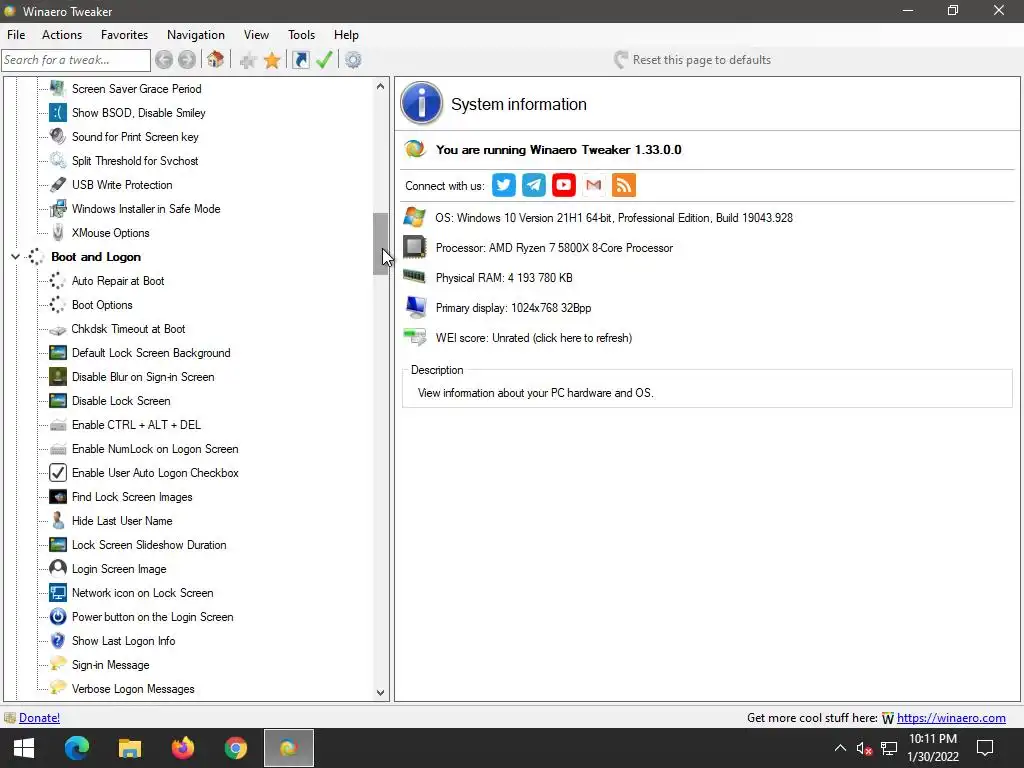Click the tree scrollbar thumb
This screenshot has width=1024, height=768.
coord(381,244)
